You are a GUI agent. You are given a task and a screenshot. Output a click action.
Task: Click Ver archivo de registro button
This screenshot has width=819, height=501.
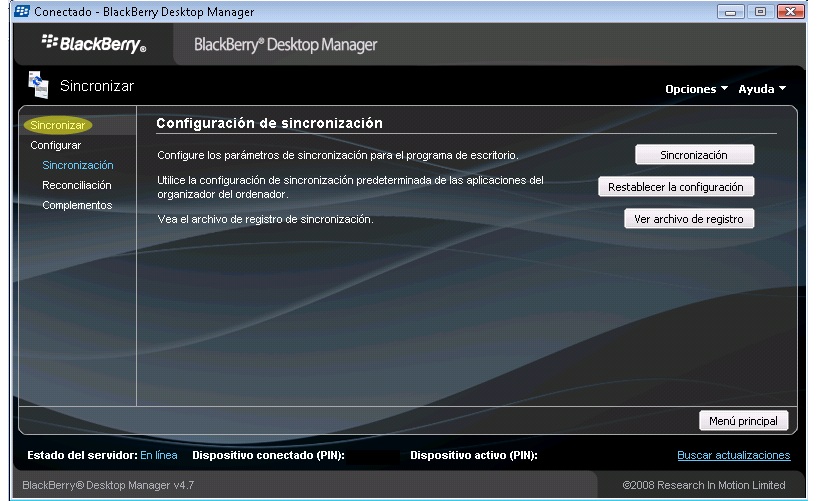[x=689, y=219]
